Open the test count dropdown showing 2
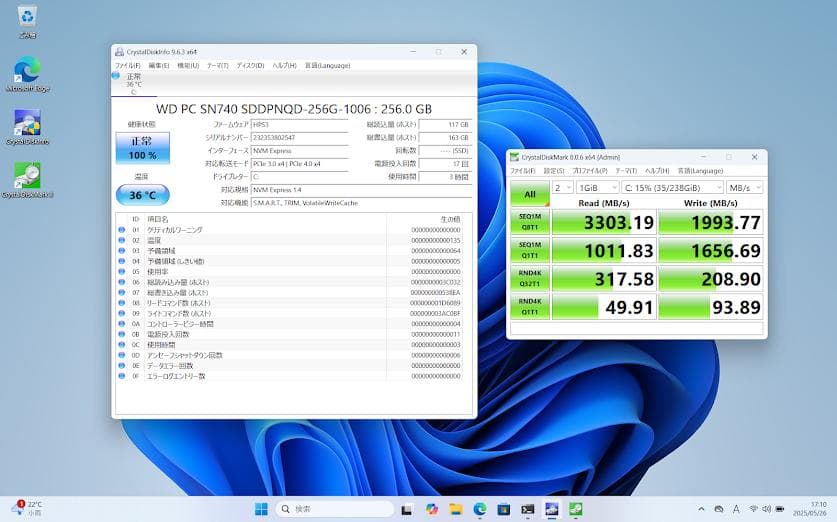 (x=563, y=188)
